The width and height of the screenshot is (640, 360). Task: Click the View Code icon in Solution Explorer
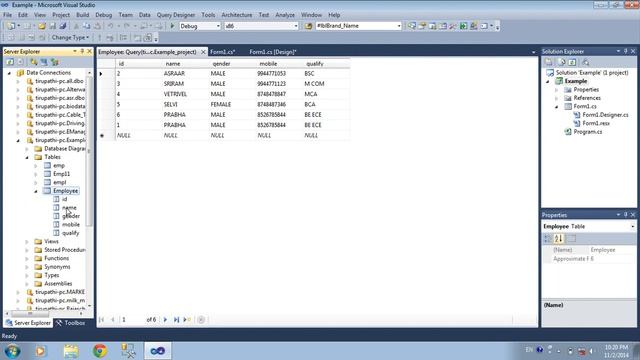[585, 62]
